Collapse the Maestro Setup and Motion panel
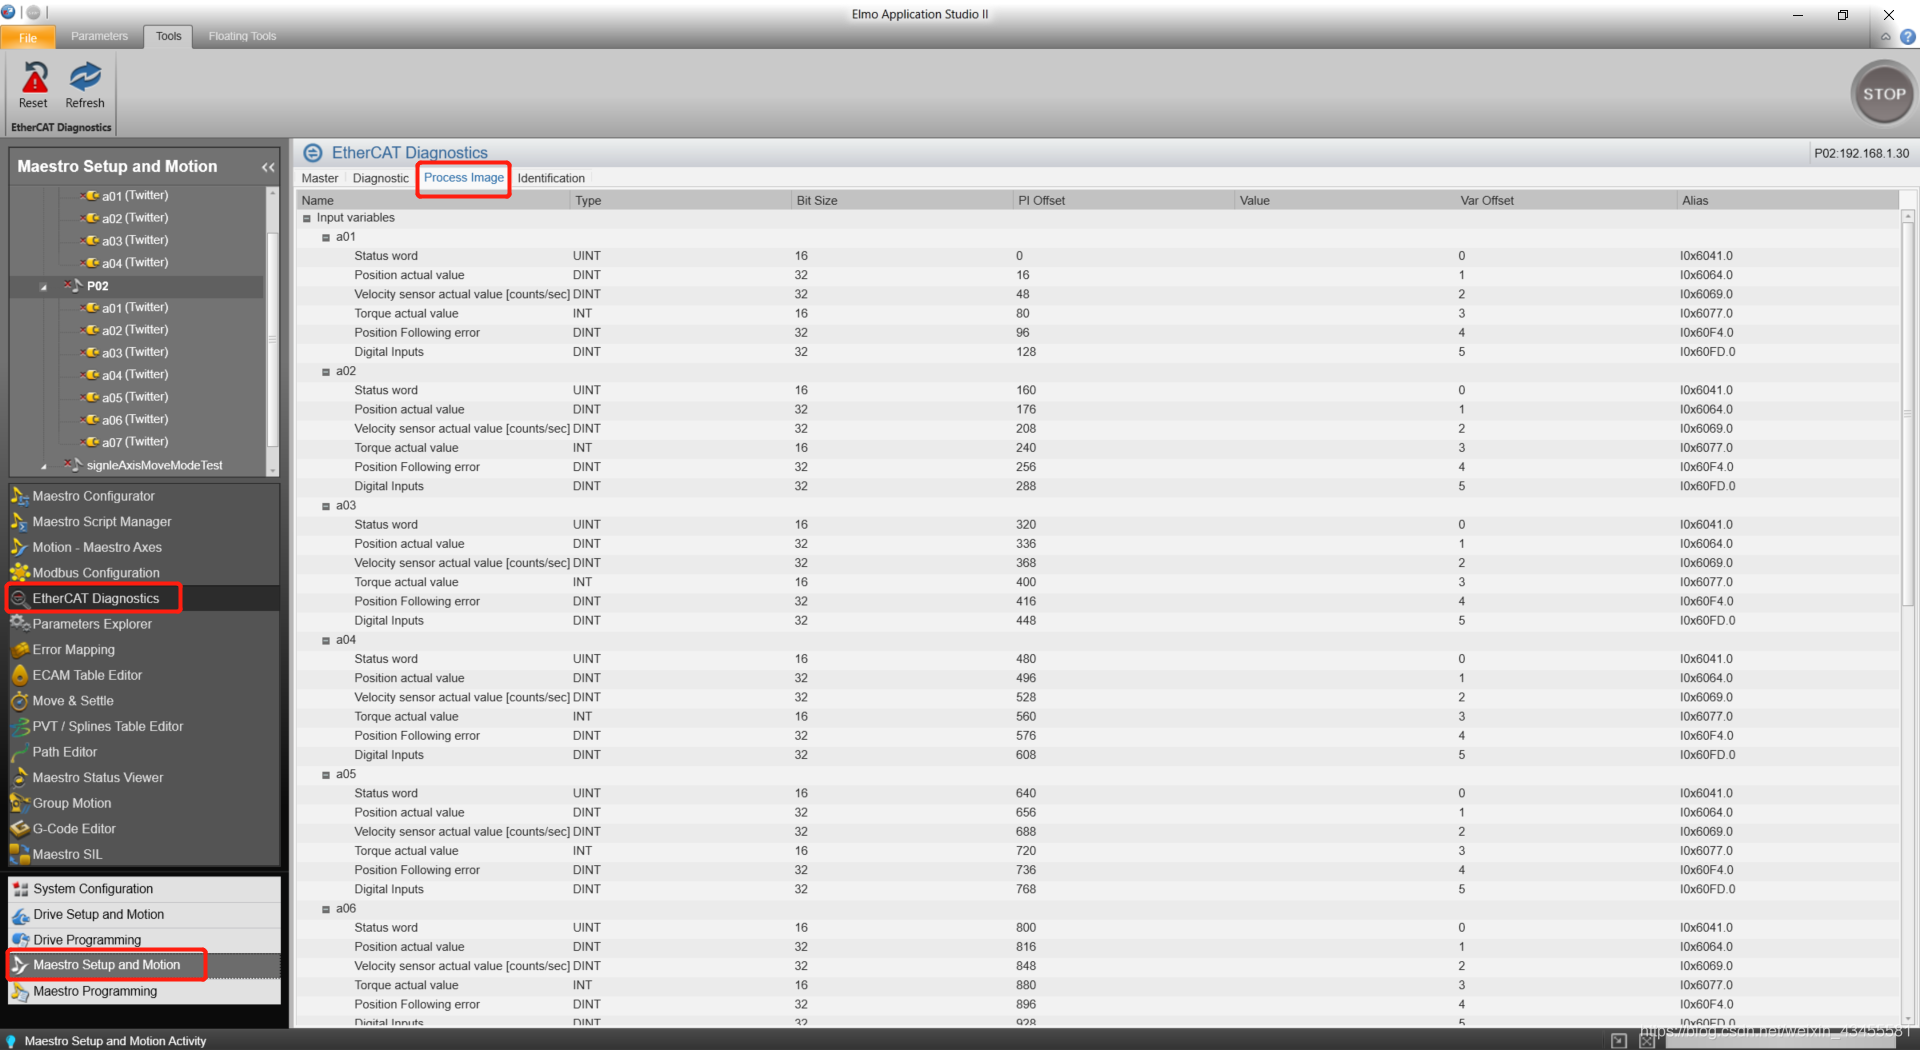 [x=268, y=167]
